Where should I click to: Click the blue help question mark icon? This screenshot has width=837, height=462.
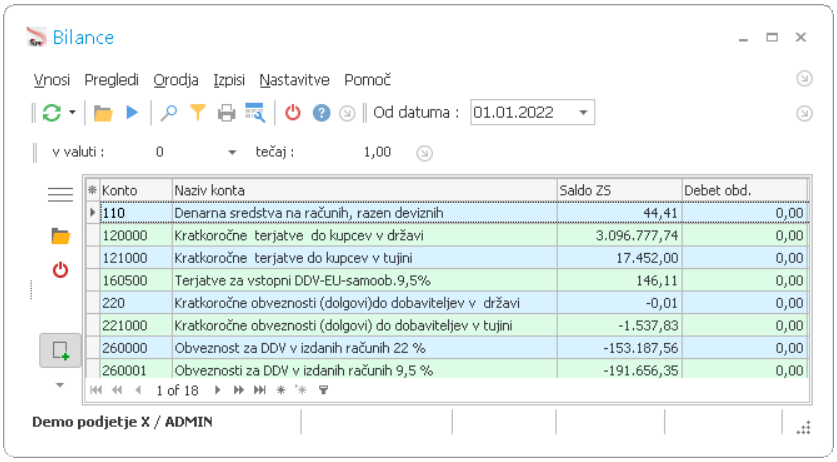coord(321,113)
